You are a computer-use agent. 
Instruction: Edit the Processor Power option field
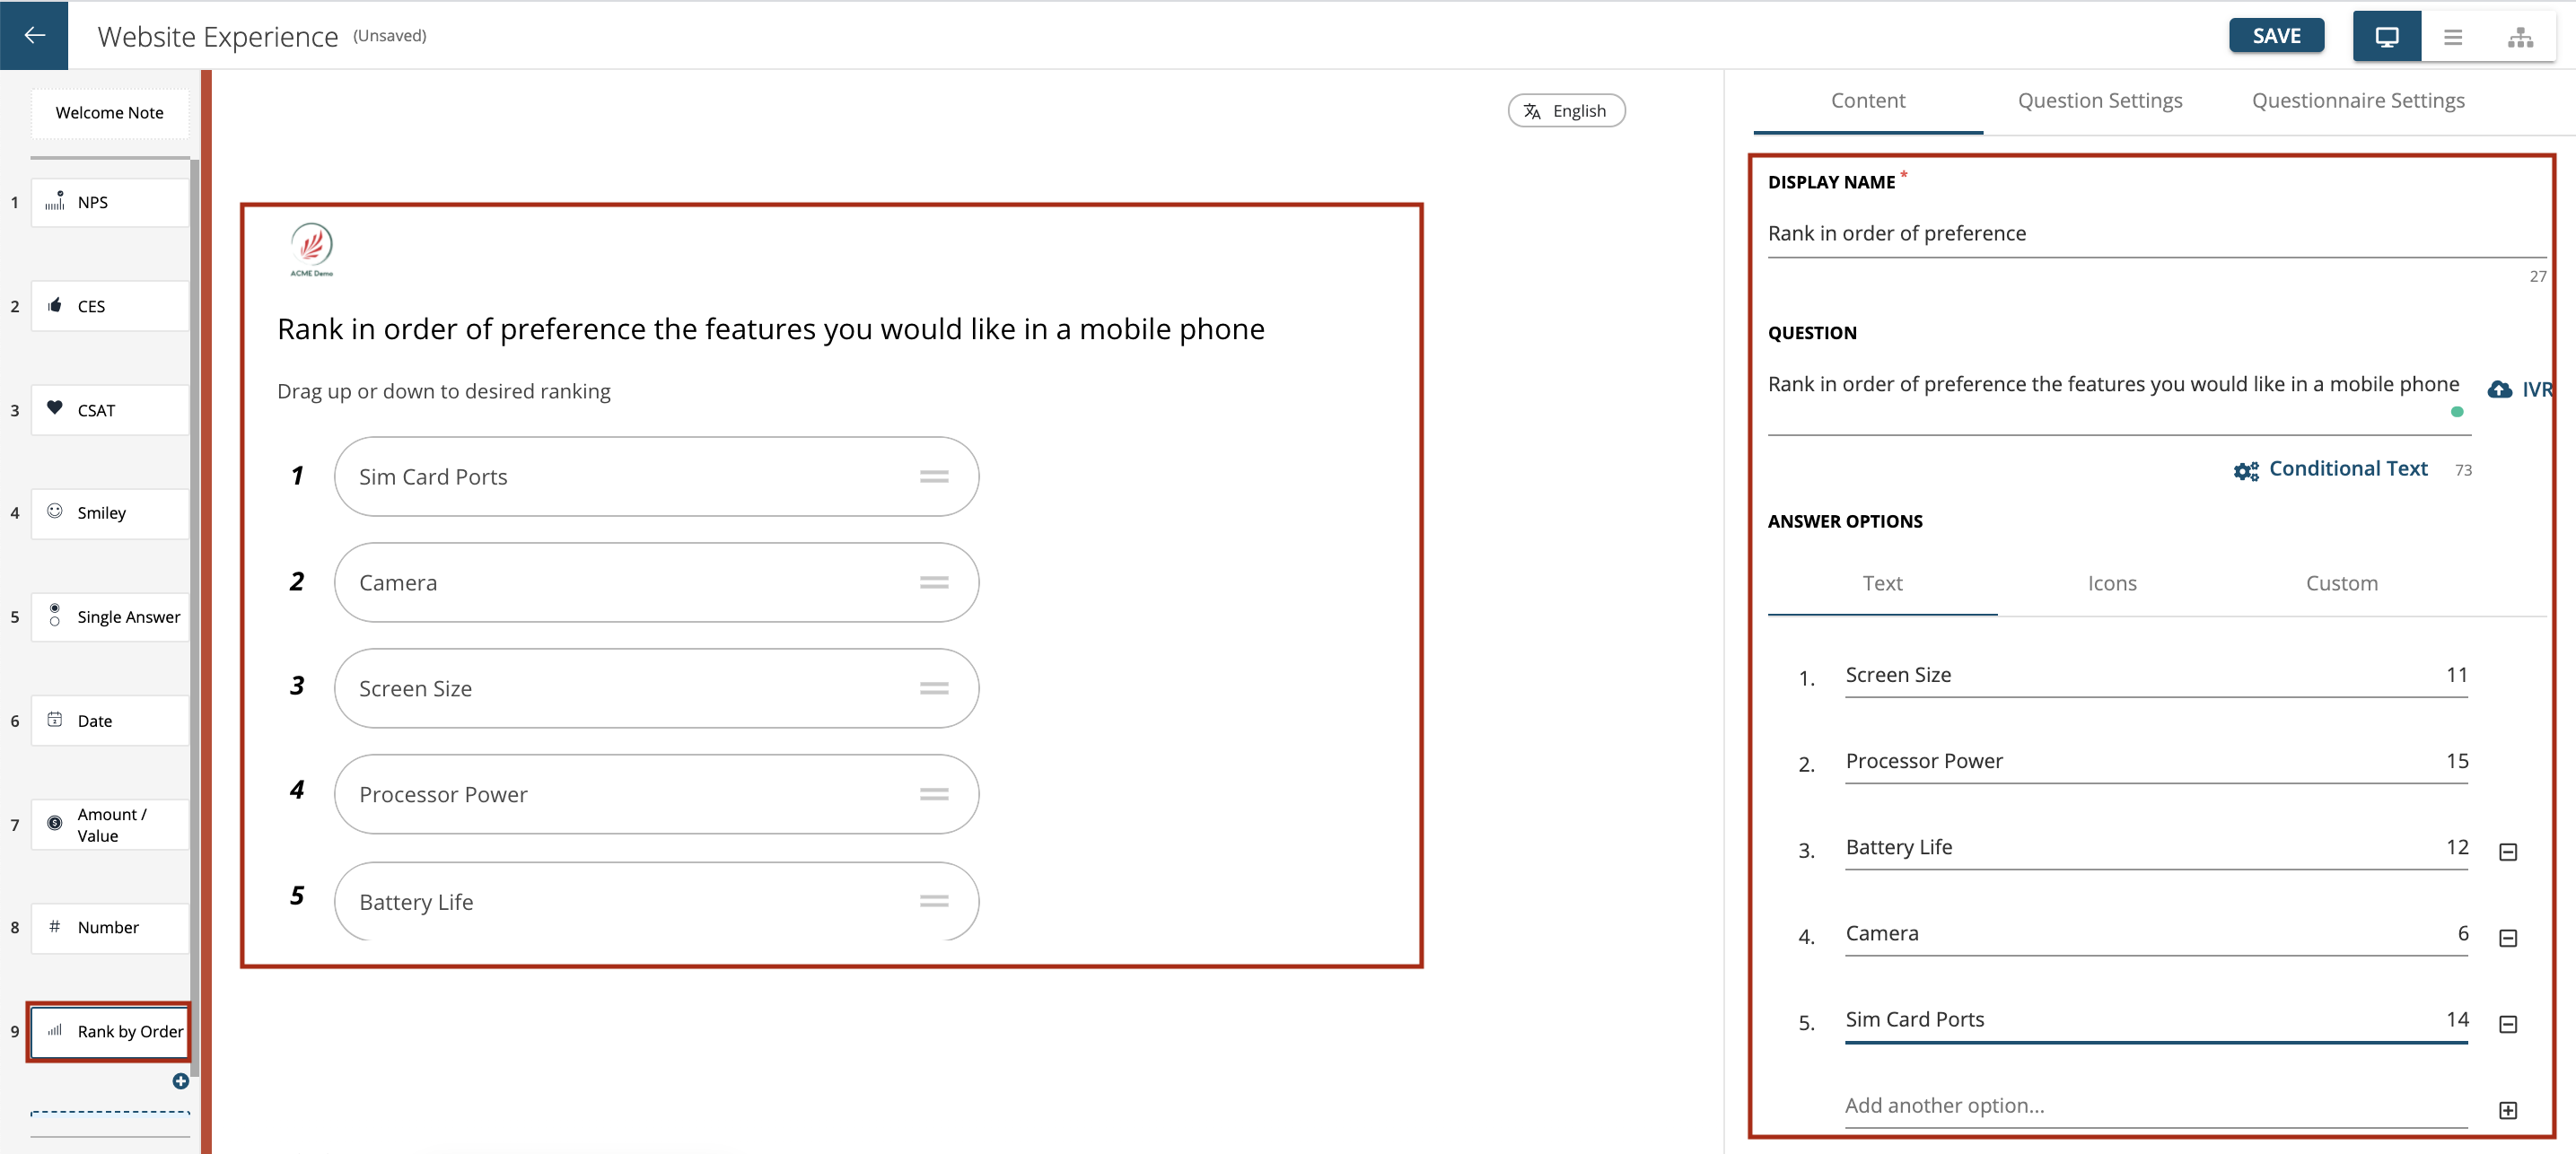click(2155, 762)
